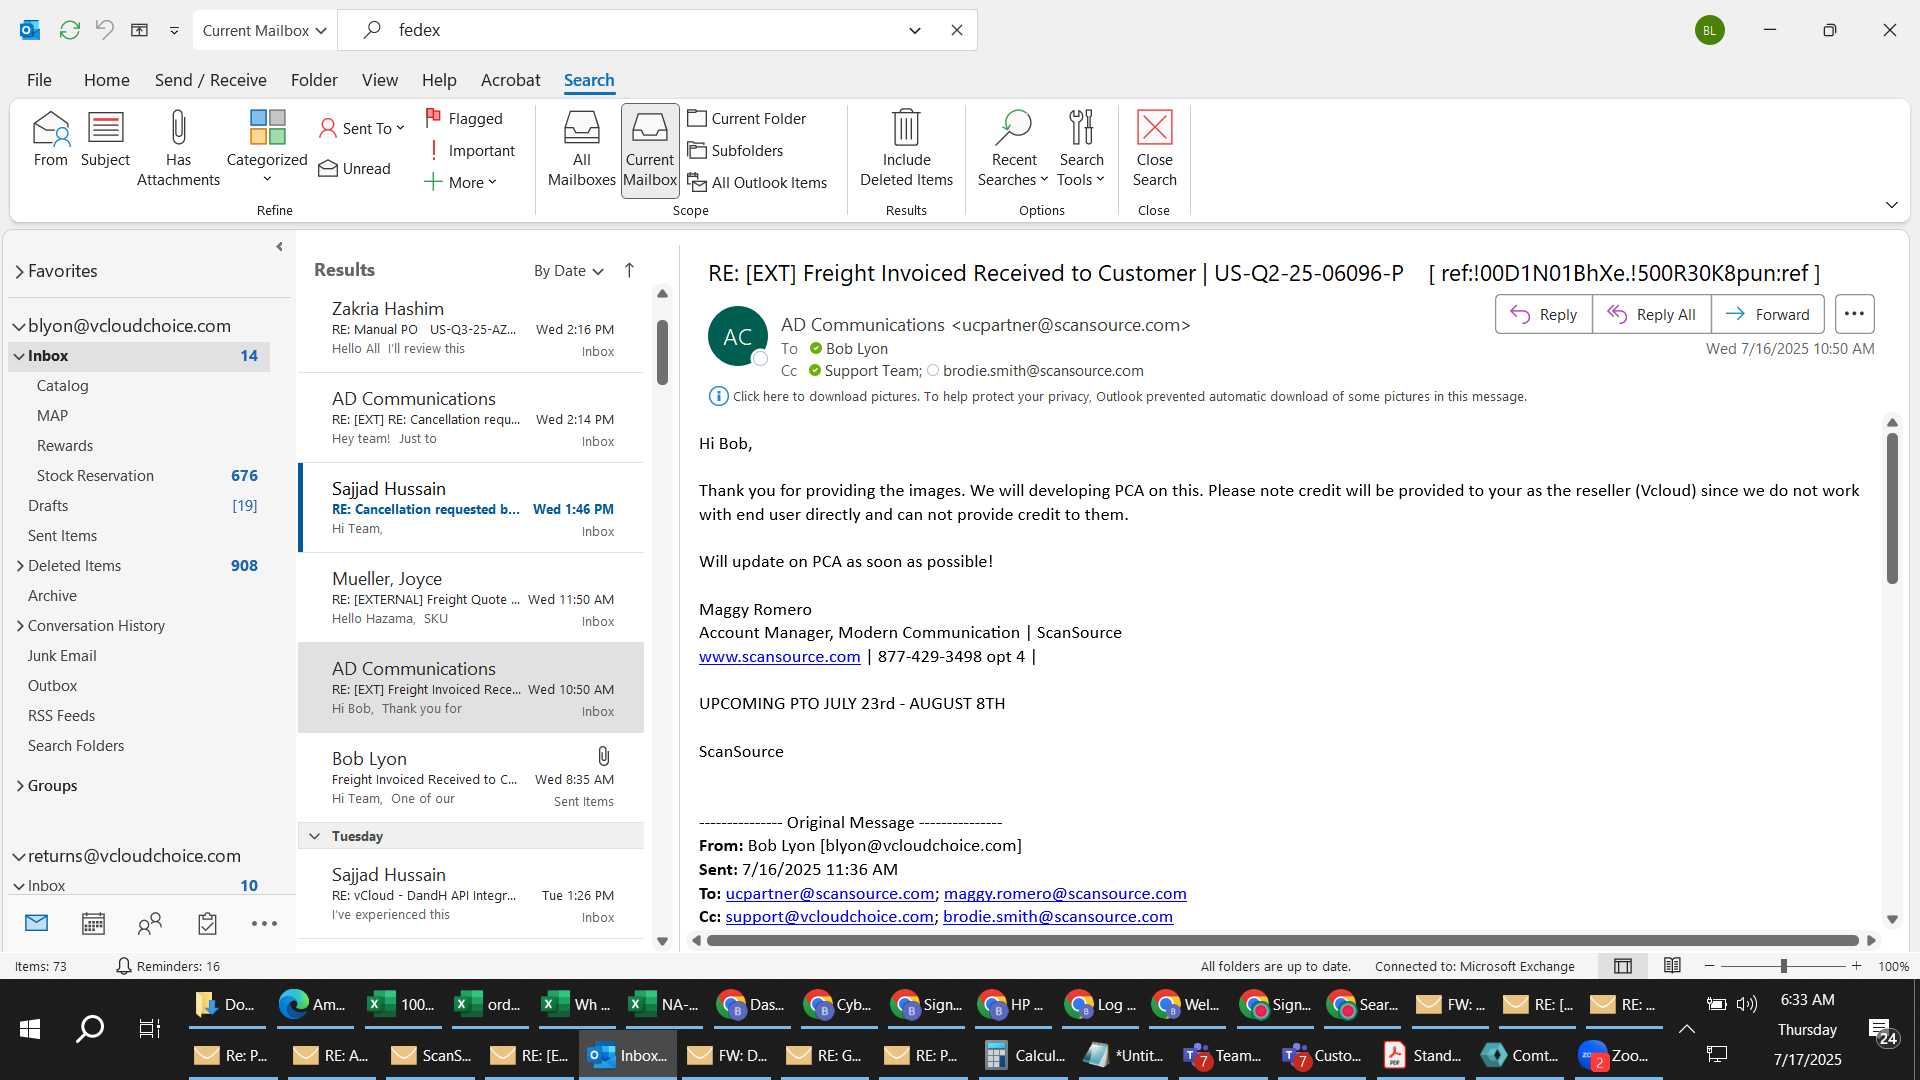Viewport: 1920px width, 1080px height.
Task: Open more actions ellipsis next to Forward
Action: 1854,314
